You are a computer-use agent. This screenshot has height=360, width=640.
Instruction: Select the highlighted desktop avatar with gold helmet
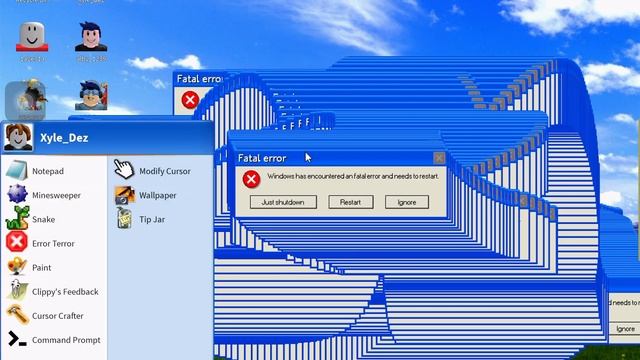[x=25, y=100]
